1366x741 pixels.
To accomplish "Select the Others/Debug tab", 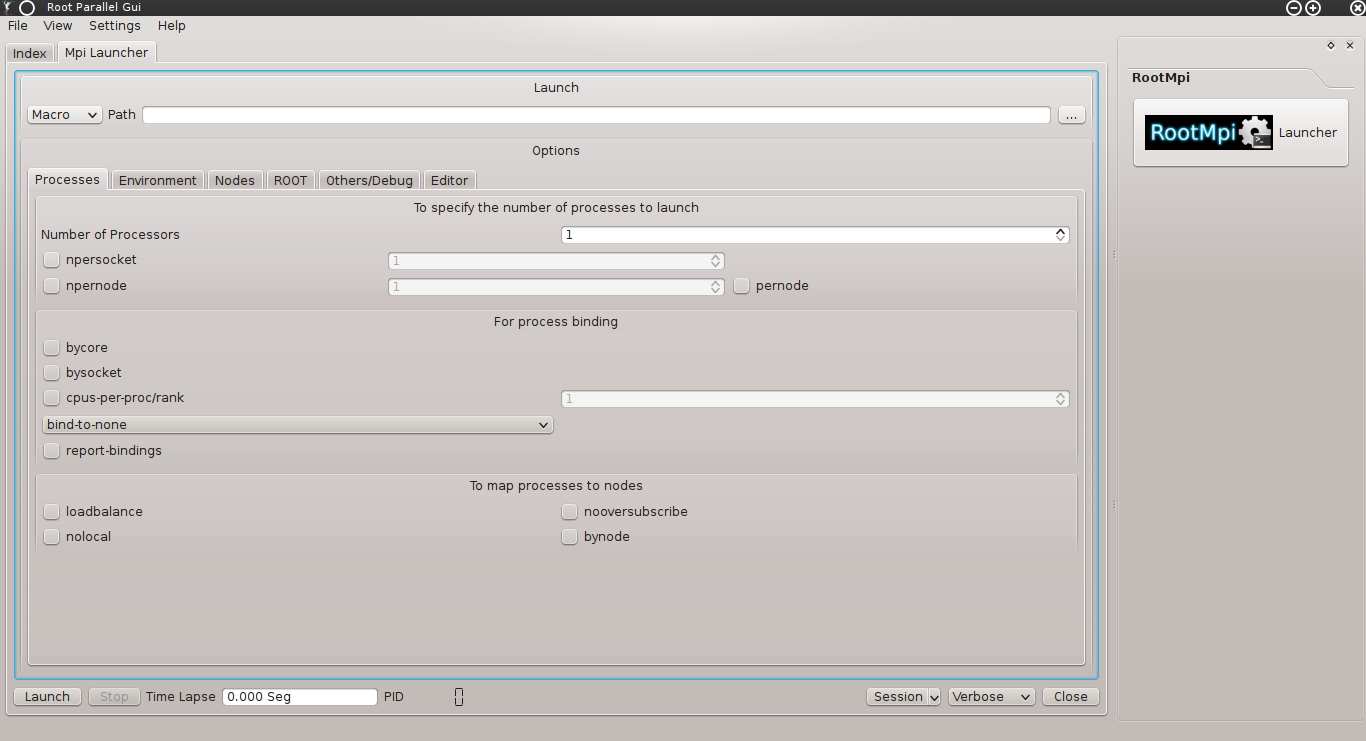I will (369, 181).
